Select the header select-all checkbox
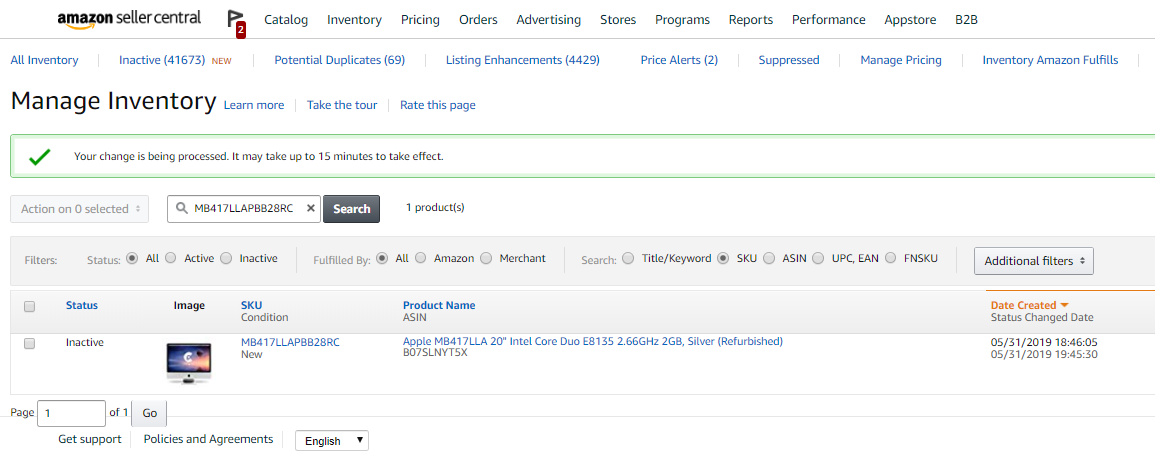 [29, 306]
